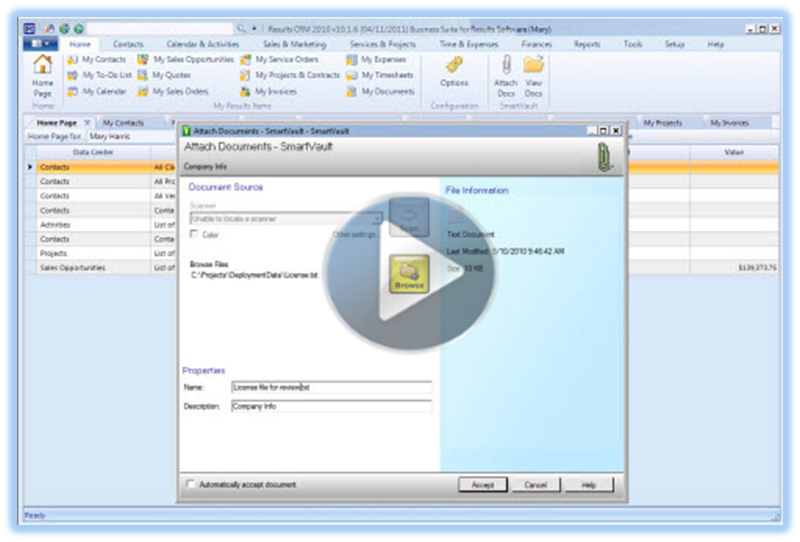Open My Quotes

[x=164, y=76]
